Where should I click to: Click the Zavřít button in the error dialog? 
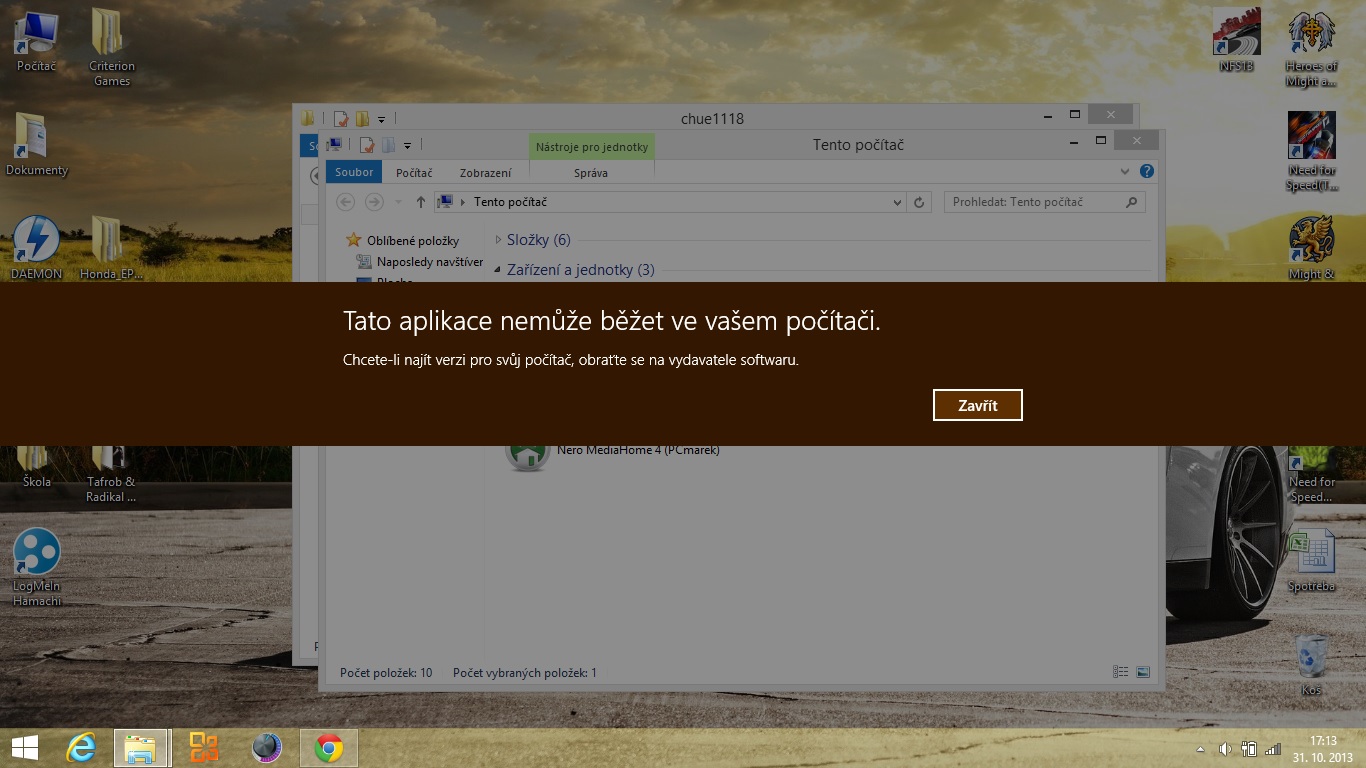coord(977,405)
